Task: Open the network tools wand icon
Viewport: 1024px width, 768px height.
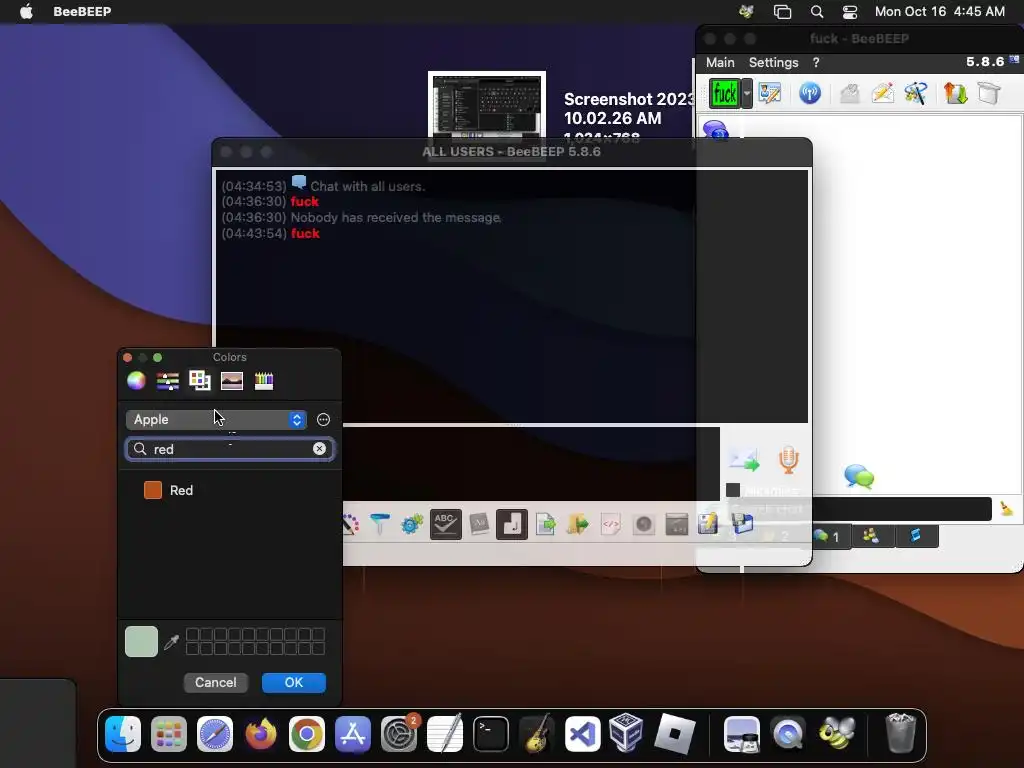Action: pyautogui.click(x=916, y=93)
